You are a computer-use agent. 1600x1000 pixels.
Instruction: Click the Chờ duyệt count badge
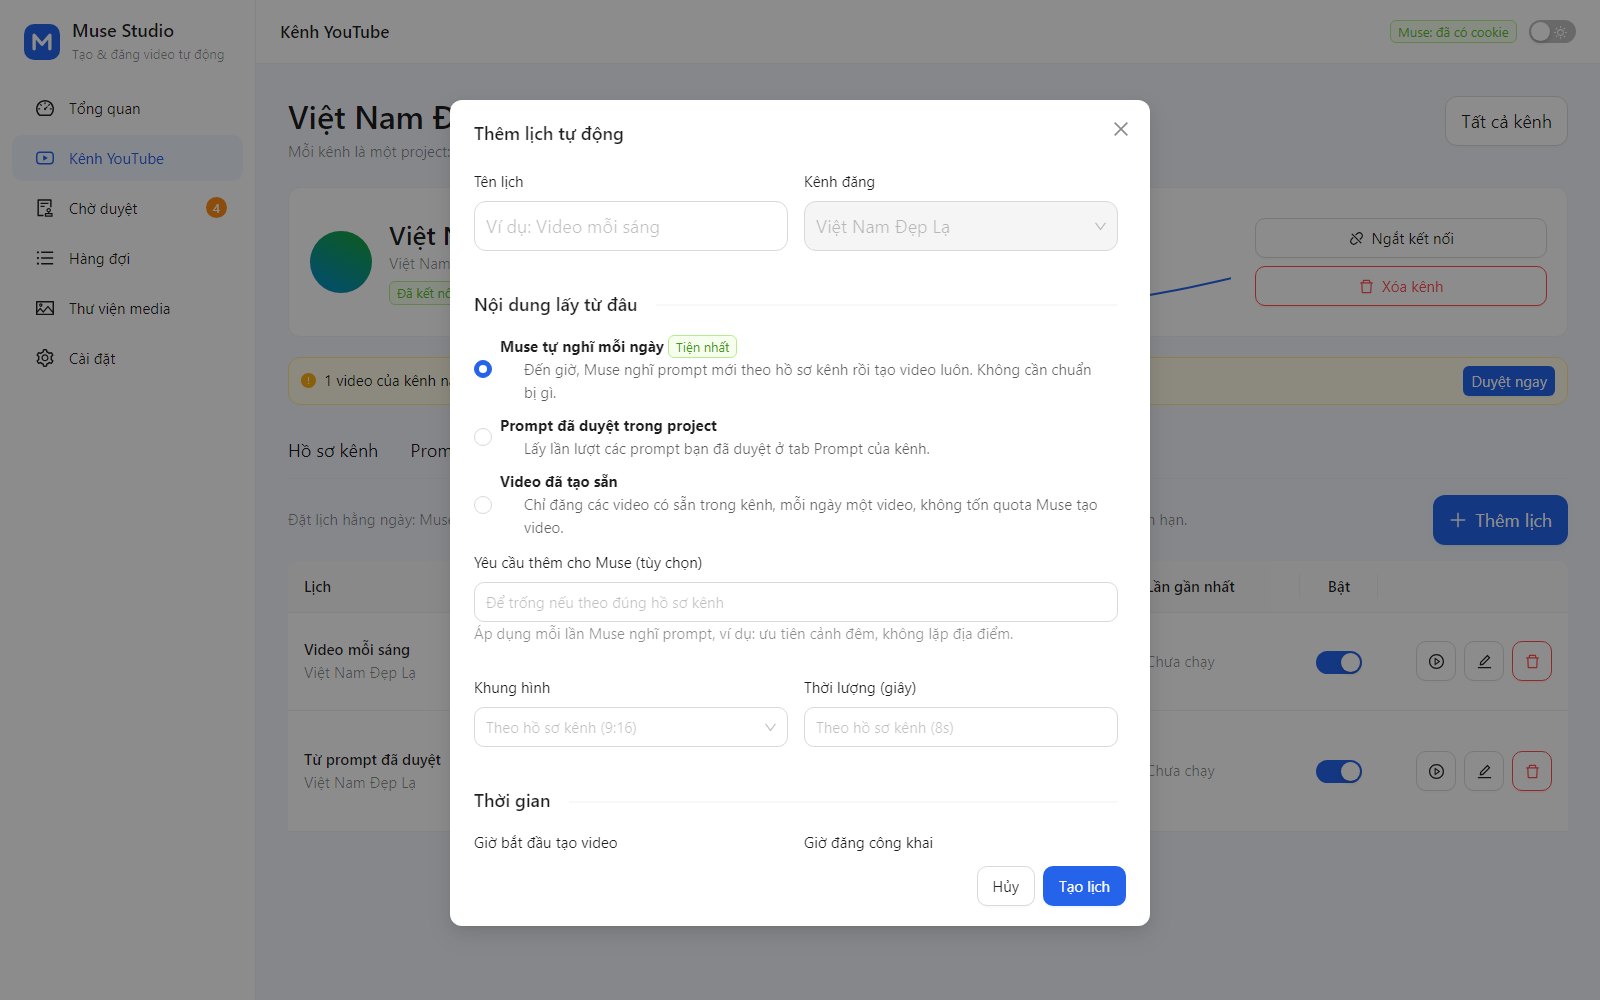click(x=216, y=208)
